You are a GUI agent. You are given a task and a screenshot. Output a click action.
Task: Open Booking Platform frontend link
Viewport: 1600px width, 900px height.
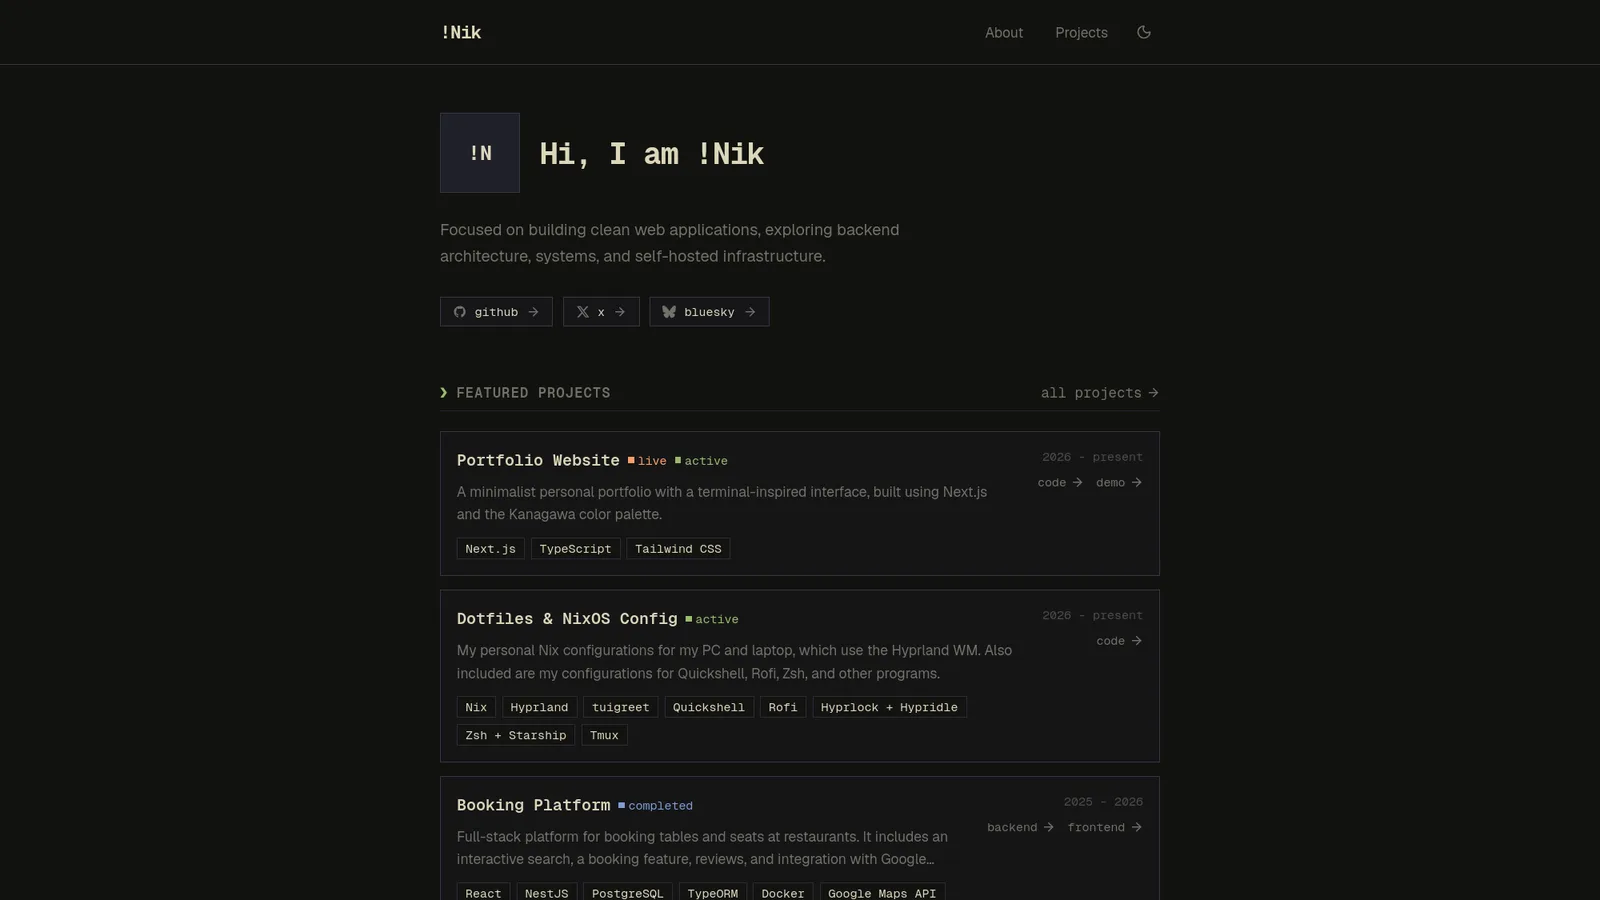(1105, 828)
